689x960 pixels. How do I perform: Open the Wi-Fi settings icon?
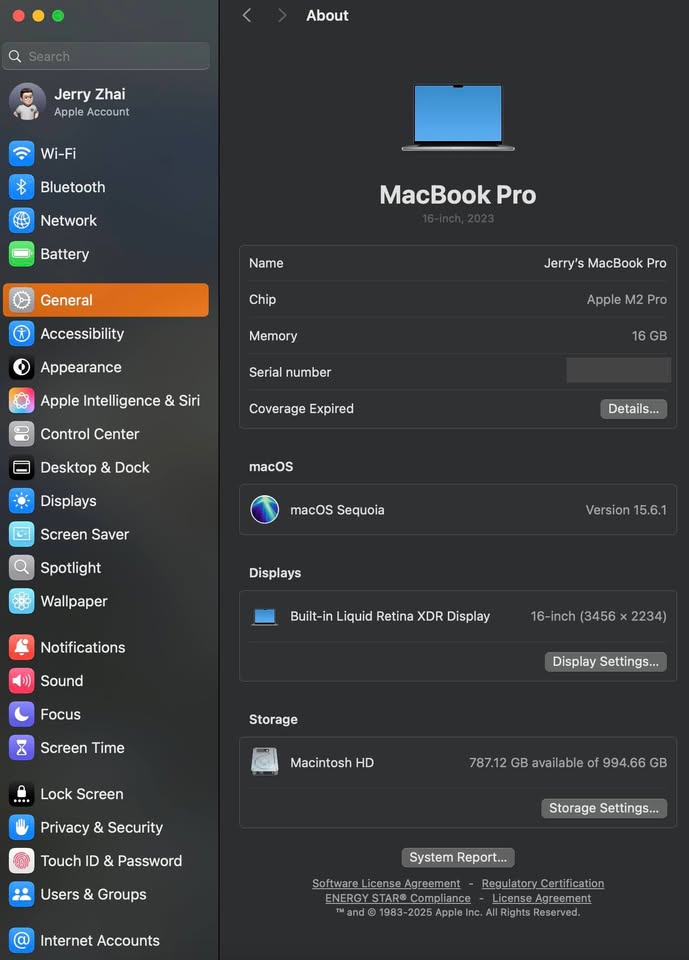(21, 154)
